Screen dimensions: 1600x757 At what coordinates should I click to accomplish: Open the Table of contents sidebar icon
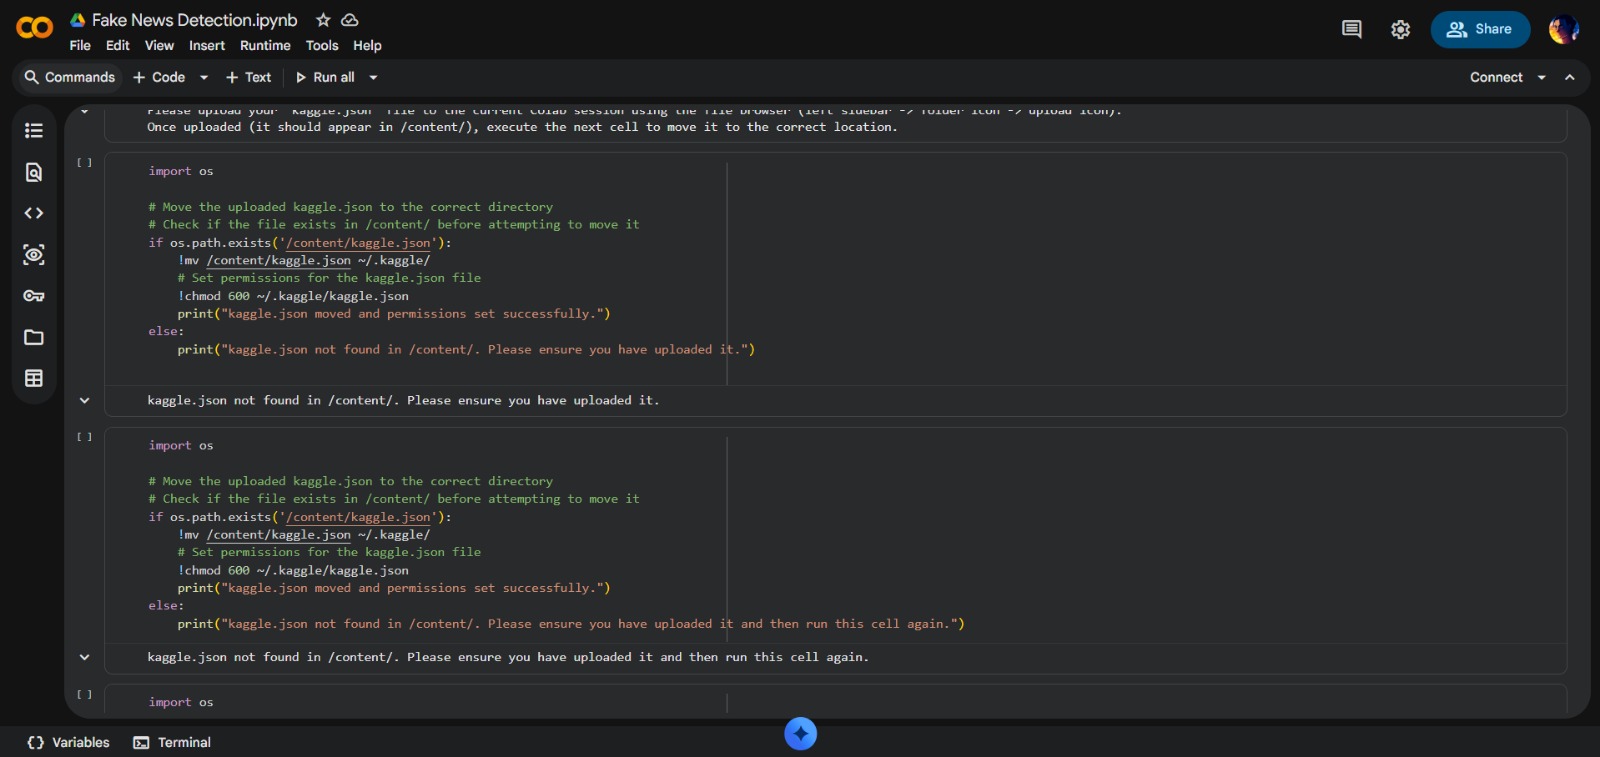click(x=34, y=131)
